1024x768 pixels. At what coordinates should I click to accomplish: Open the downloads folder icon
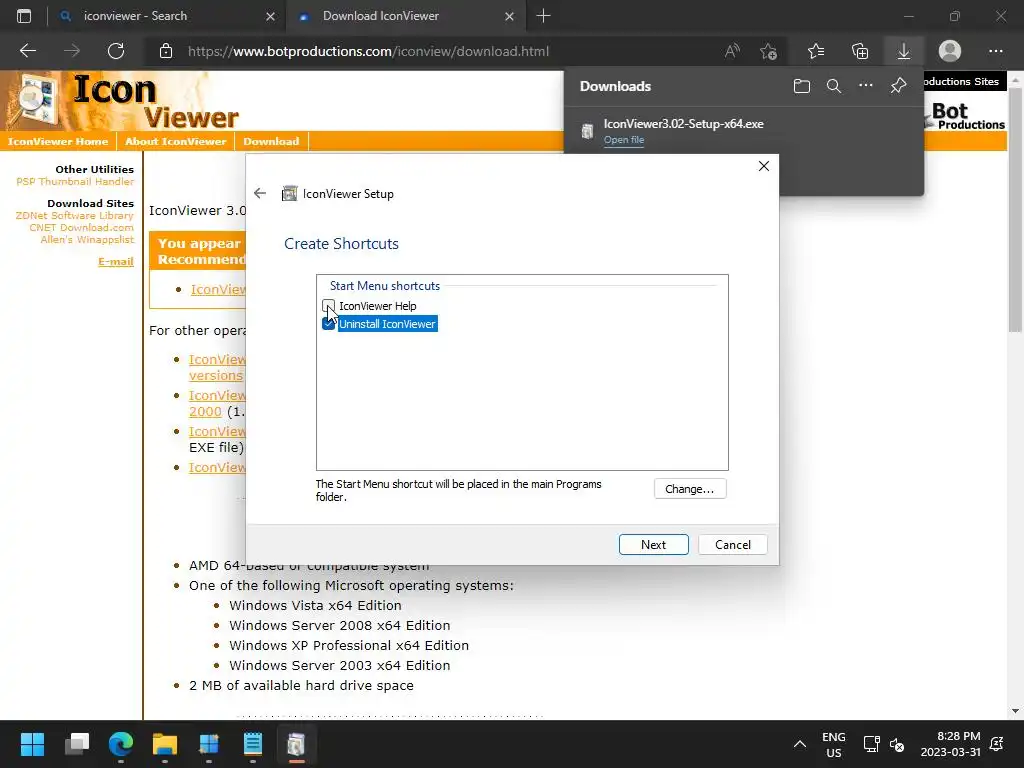point(802,86)
